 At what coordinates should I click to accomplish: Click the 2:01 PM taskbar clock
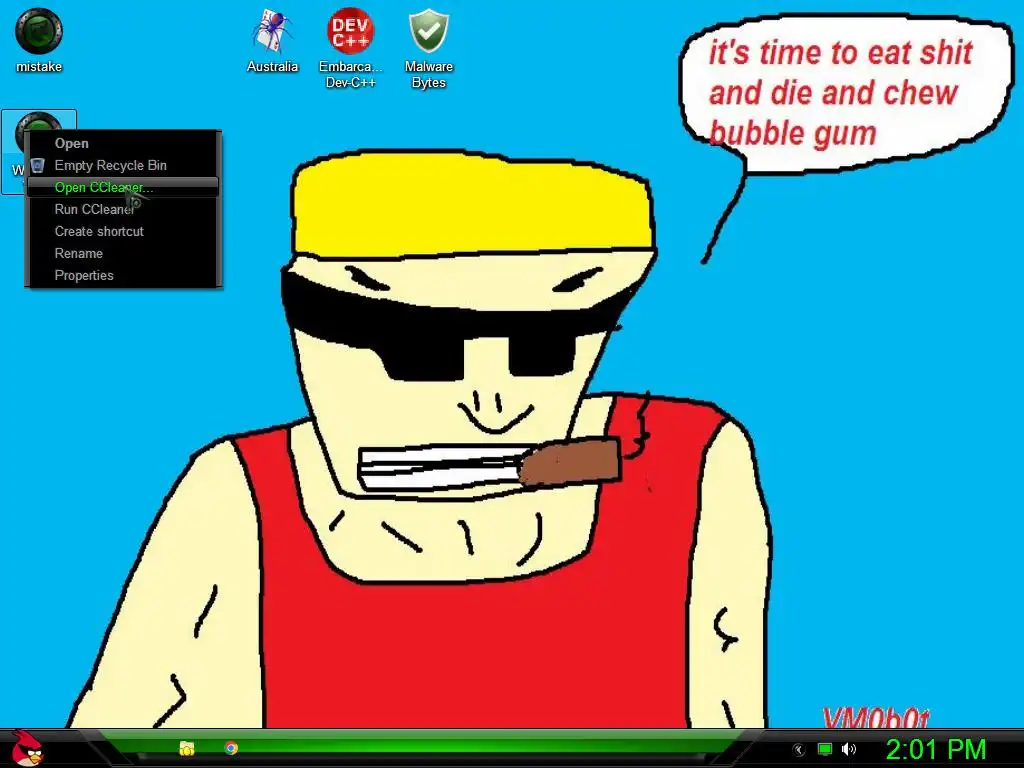pyautogui.click(x=935, y=750)
